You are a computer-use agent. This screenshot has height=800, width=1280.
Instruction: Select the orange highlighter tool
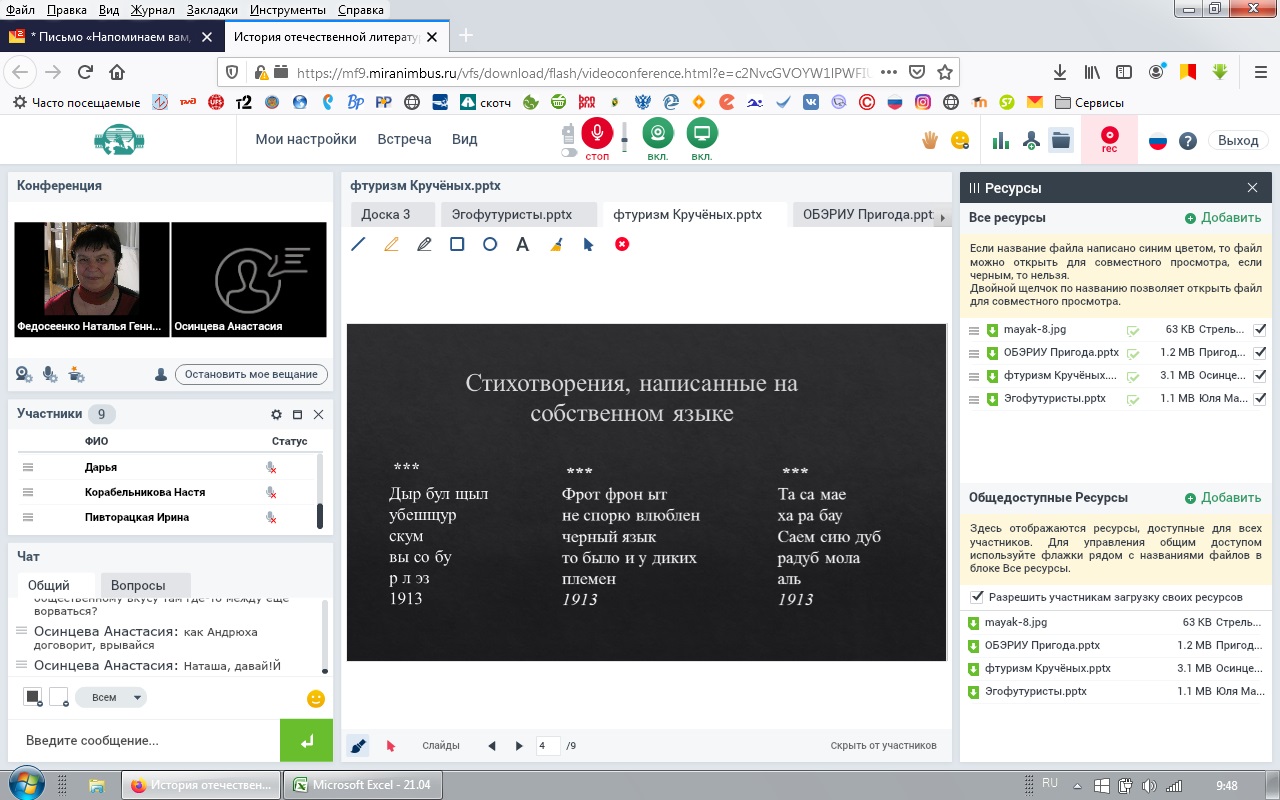pos(391,244)
